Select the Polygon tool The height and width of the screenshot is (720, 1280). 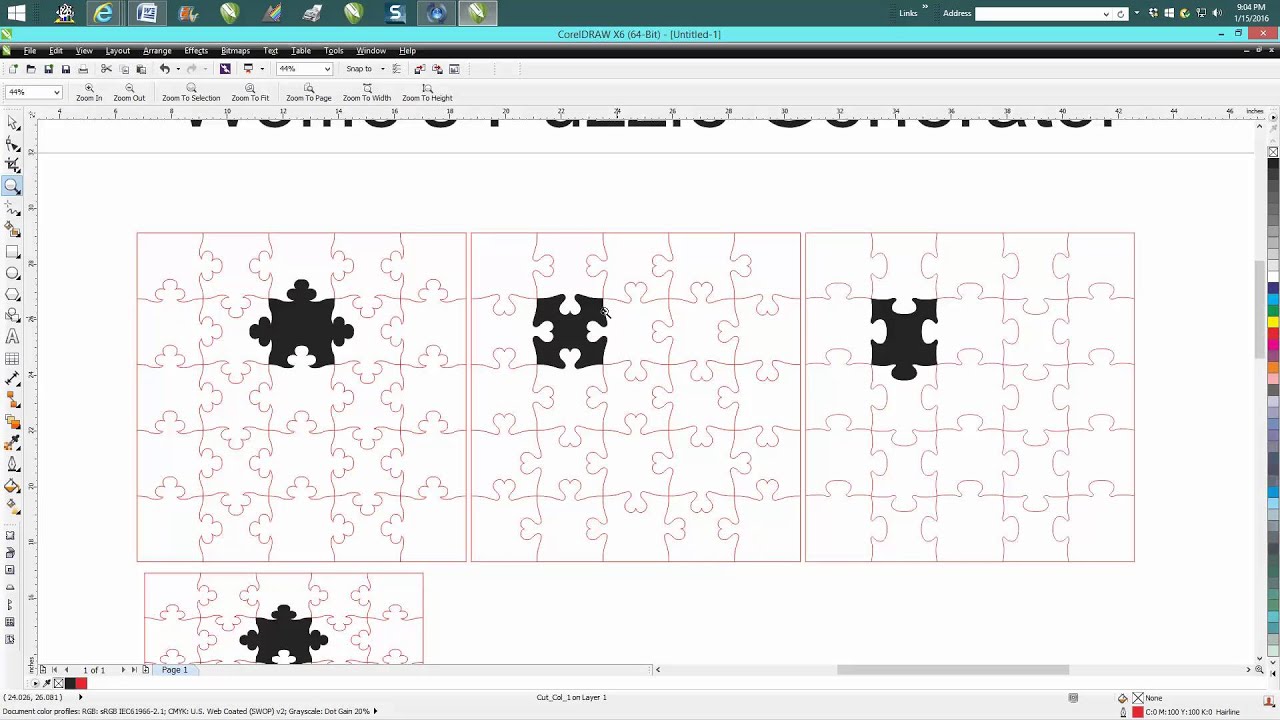coord(12,294)
